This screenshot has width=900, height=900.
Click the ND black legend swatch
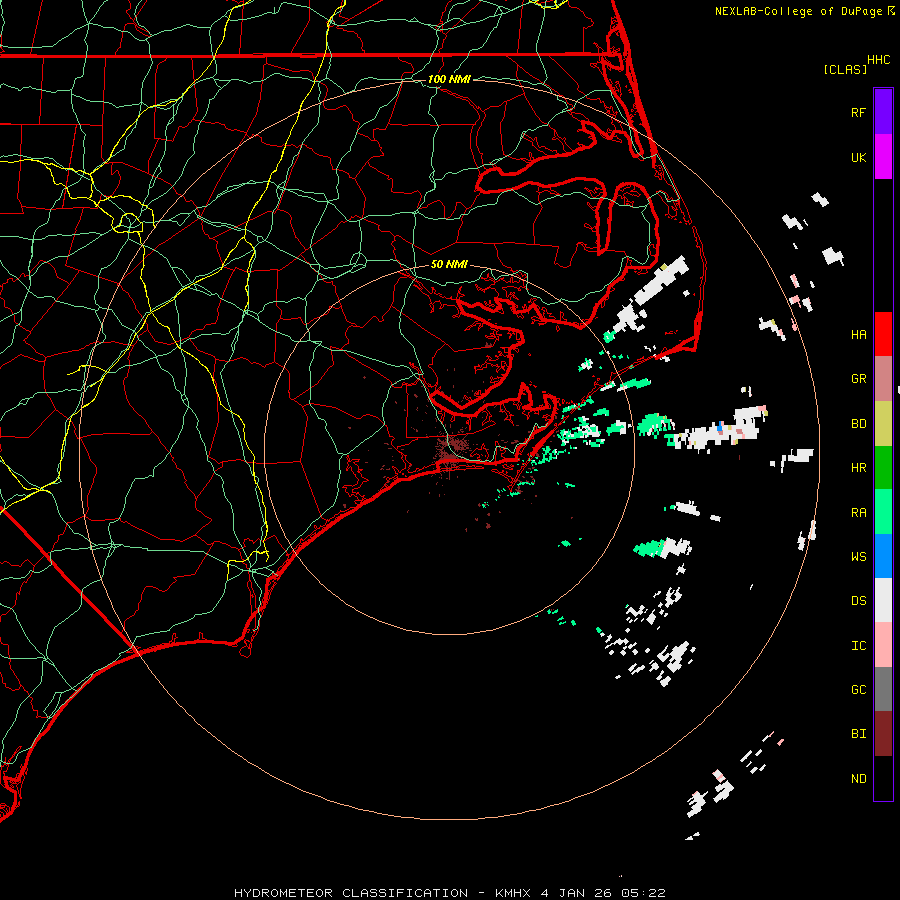point(883,778)
